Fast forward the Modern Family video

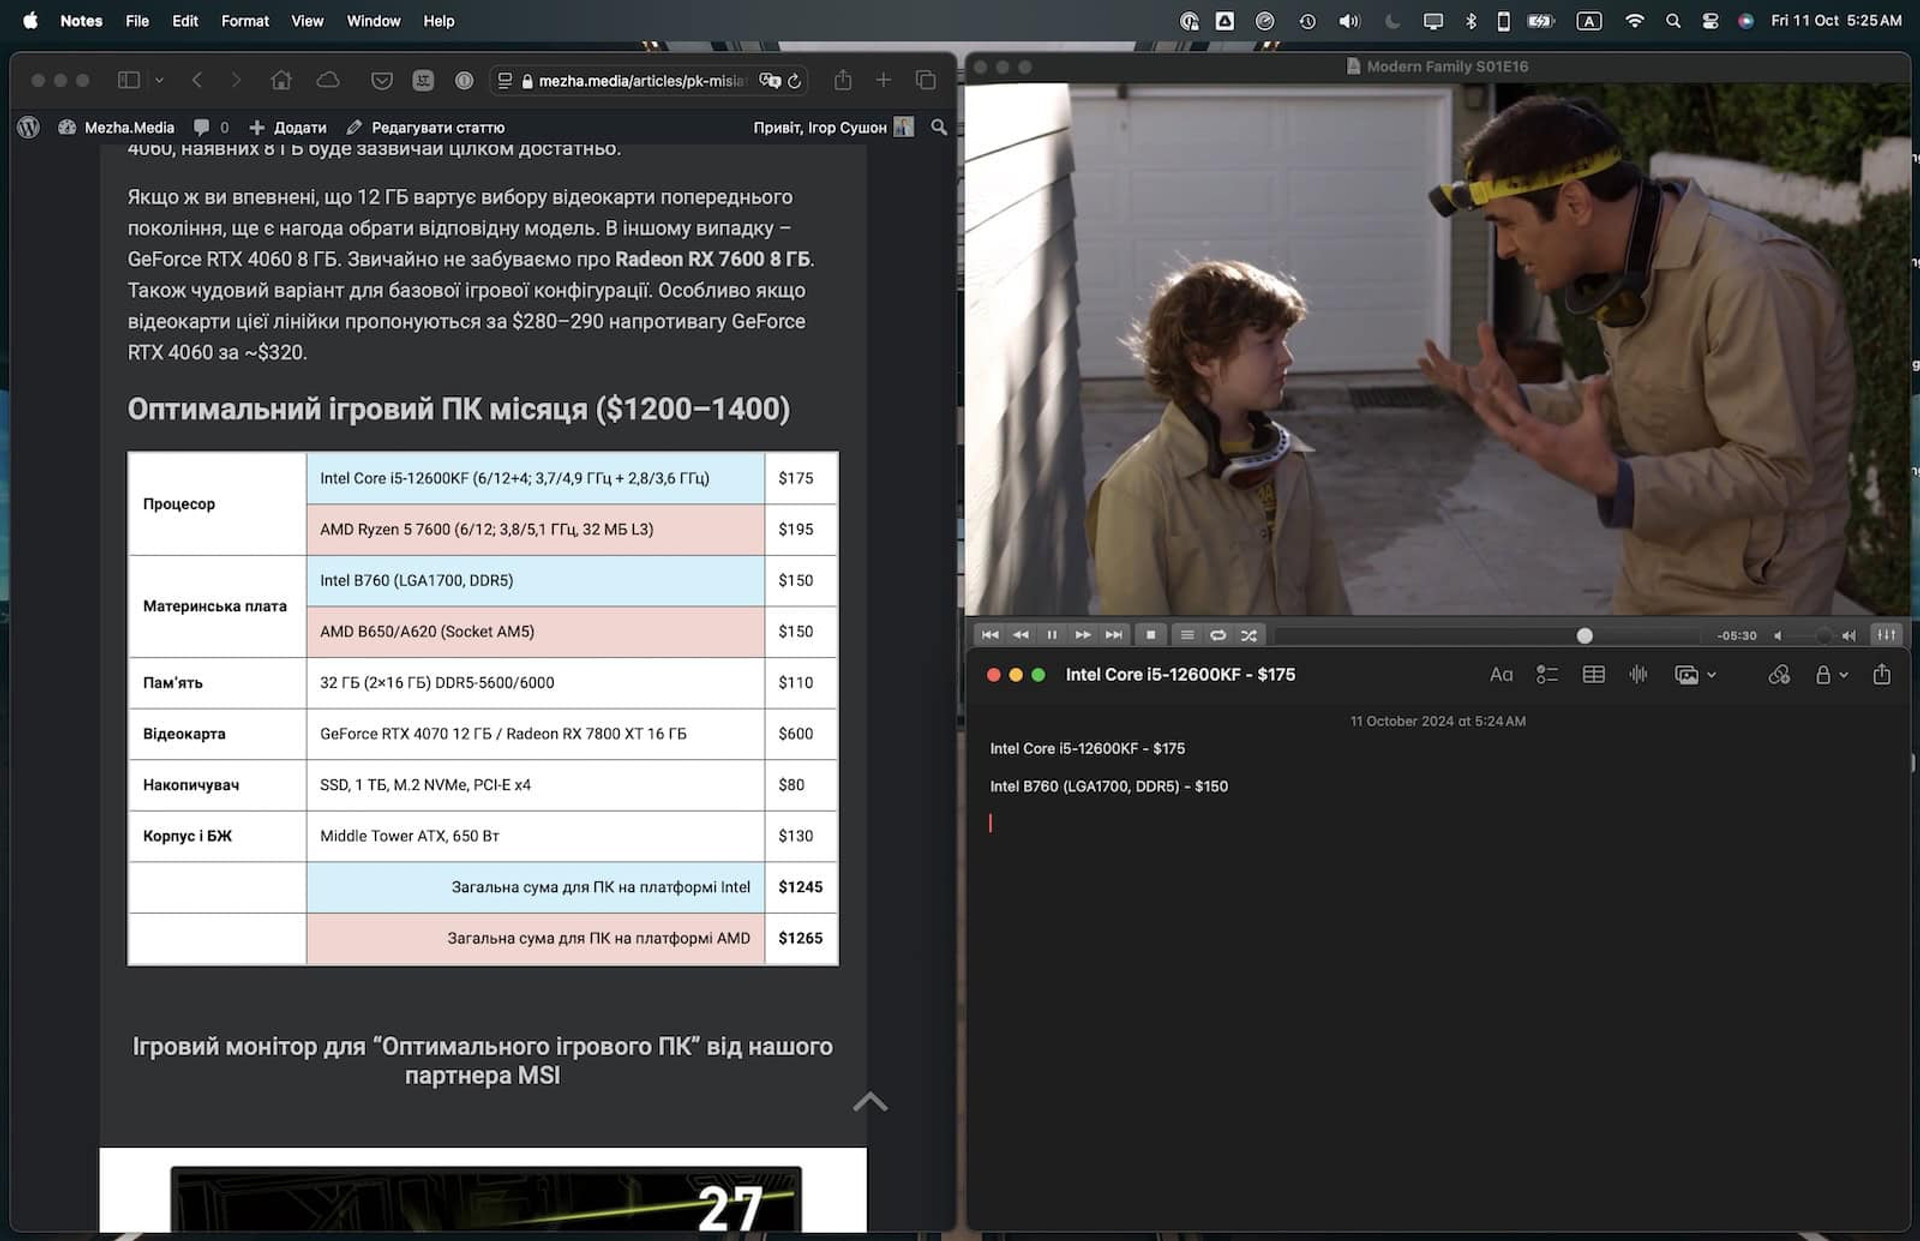click(x=1083, y=635)
